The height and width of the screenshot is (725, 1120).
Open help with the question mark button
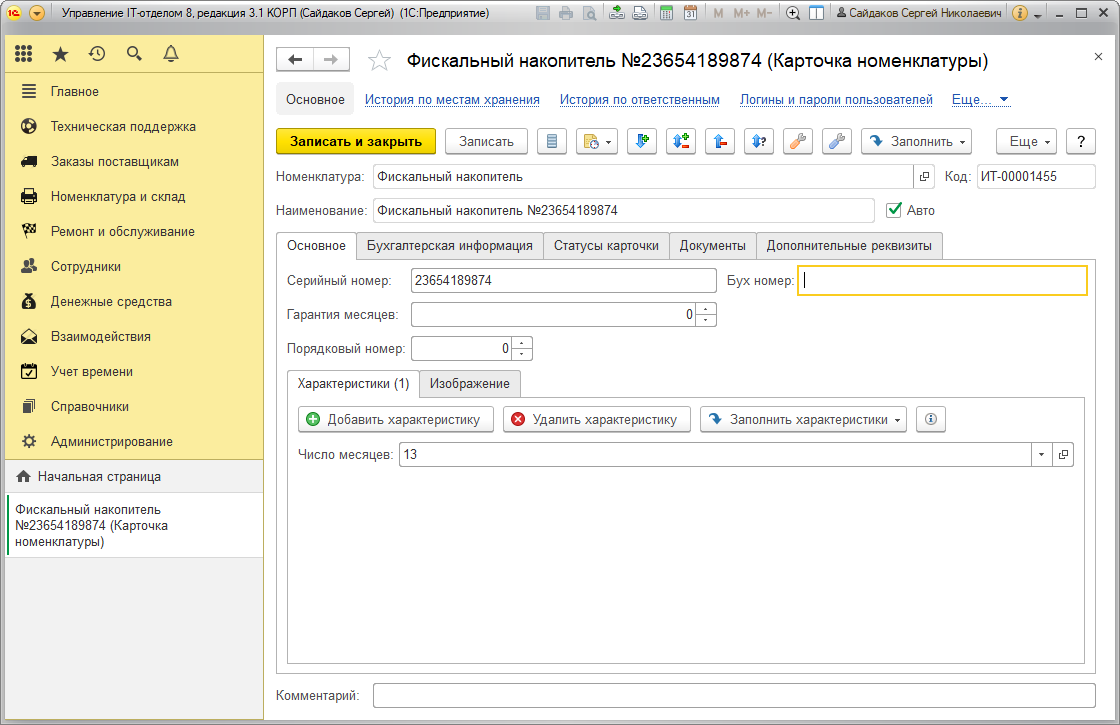point(1081,141)
